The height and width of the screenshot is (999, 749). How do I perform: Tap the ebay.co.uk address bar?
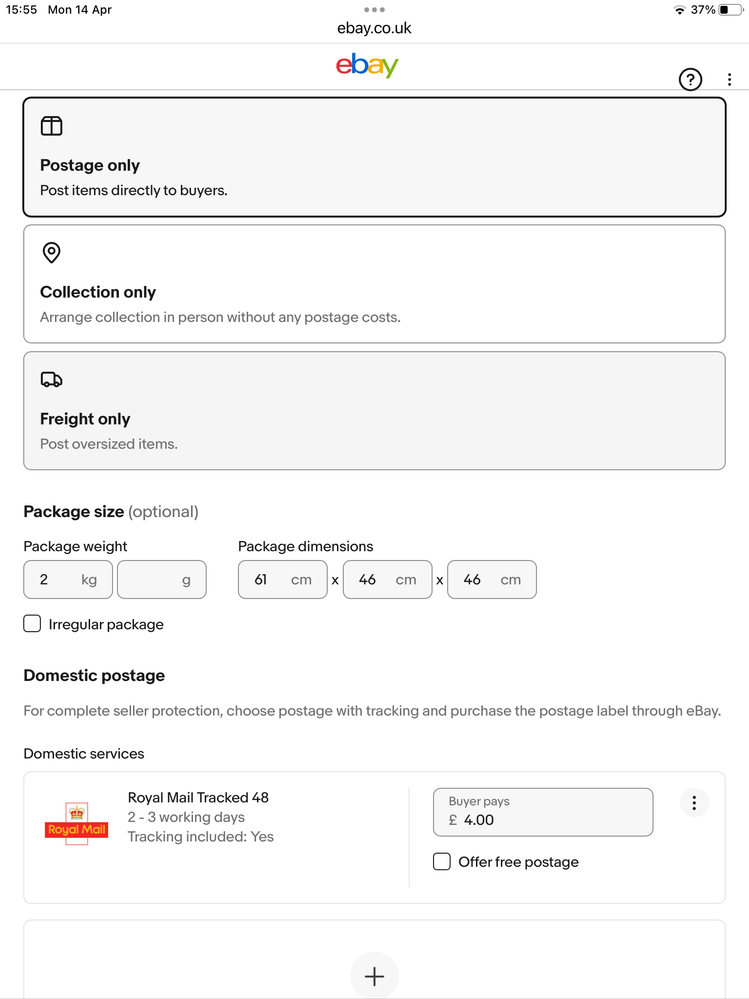374,28
